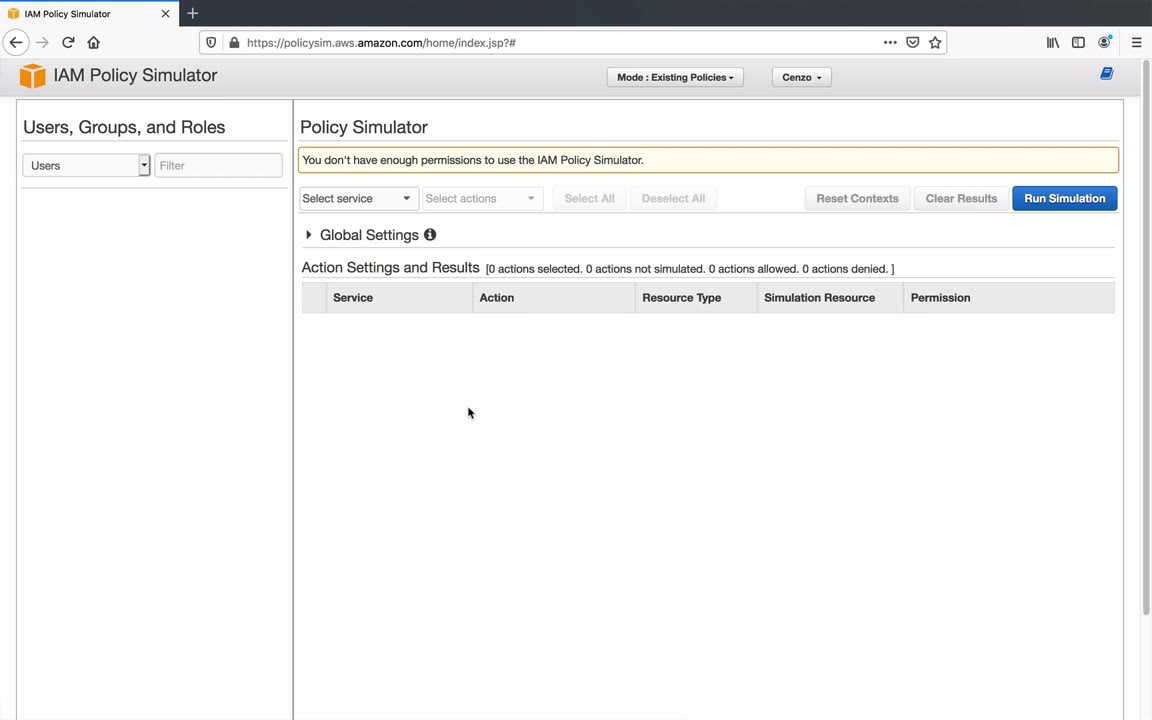
Task: Open the Mode: Existing Policies dropdown
Action: click(x=675, y=77)
